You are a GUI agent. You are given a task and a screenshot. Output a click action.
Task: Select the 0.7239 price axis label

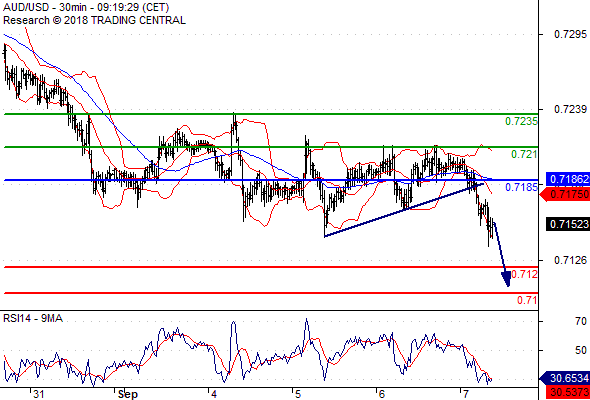pos(570,110)
